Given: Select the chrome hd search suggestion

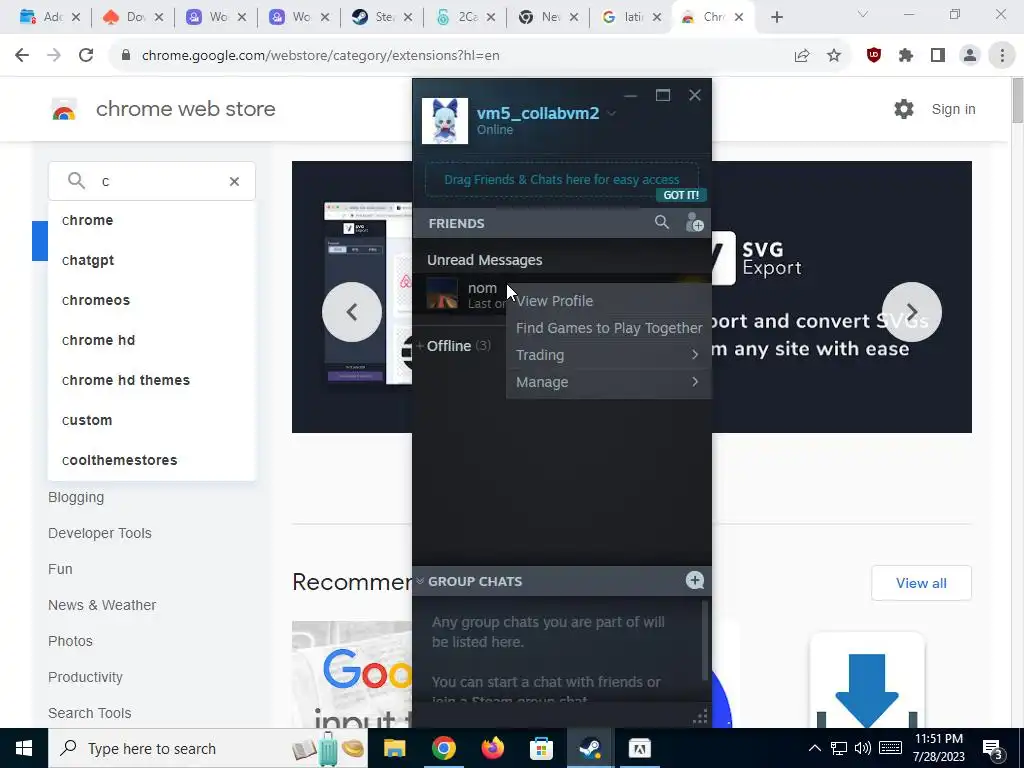Looking at the screenshot, I should pyautogui.click(x=152, y=340).
